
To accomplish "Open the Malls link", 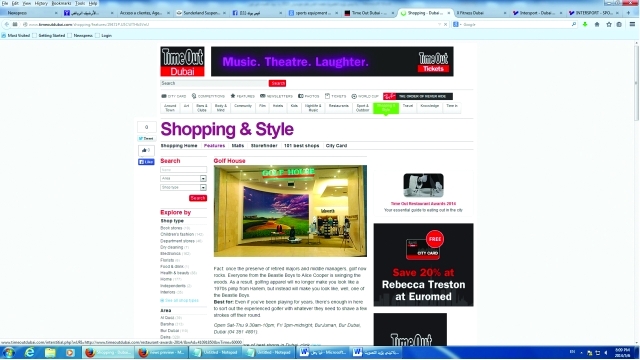I will tap(238, 146).
